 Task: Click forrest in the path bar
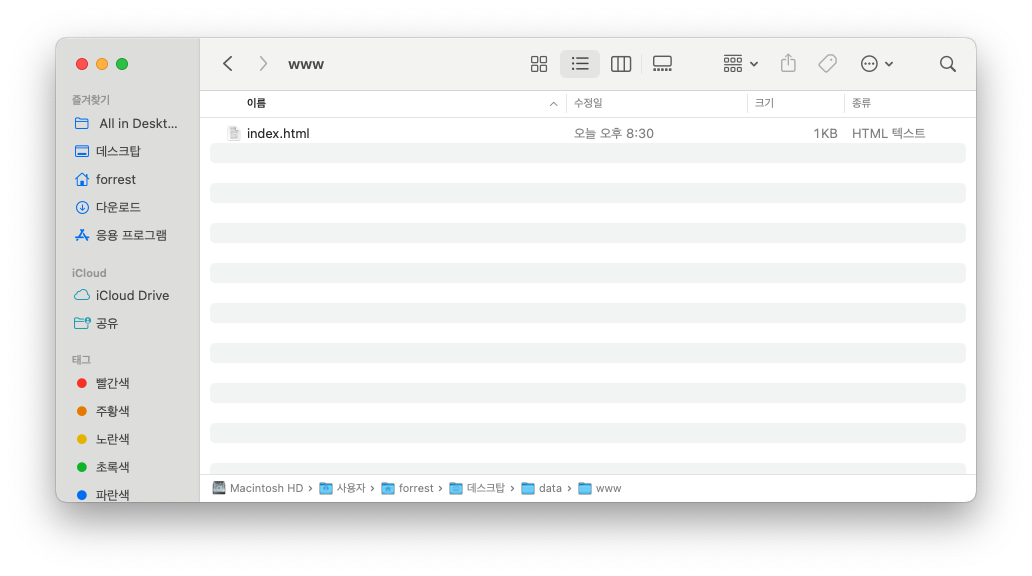(407, 488)
